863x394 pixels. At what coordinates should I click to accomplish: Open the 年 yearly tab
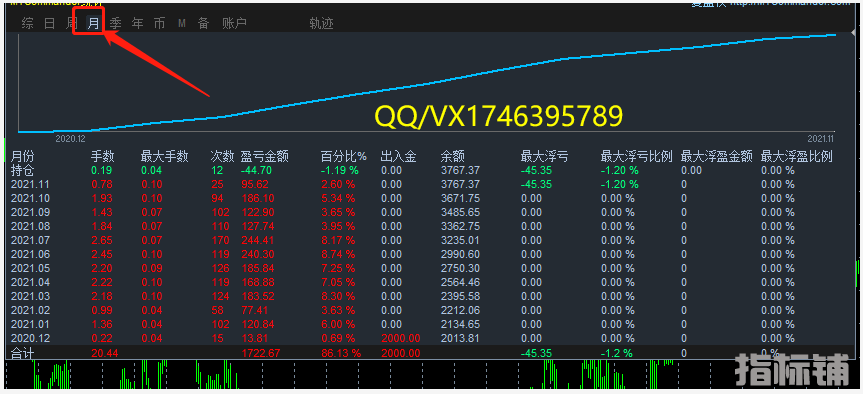point(138,23)
